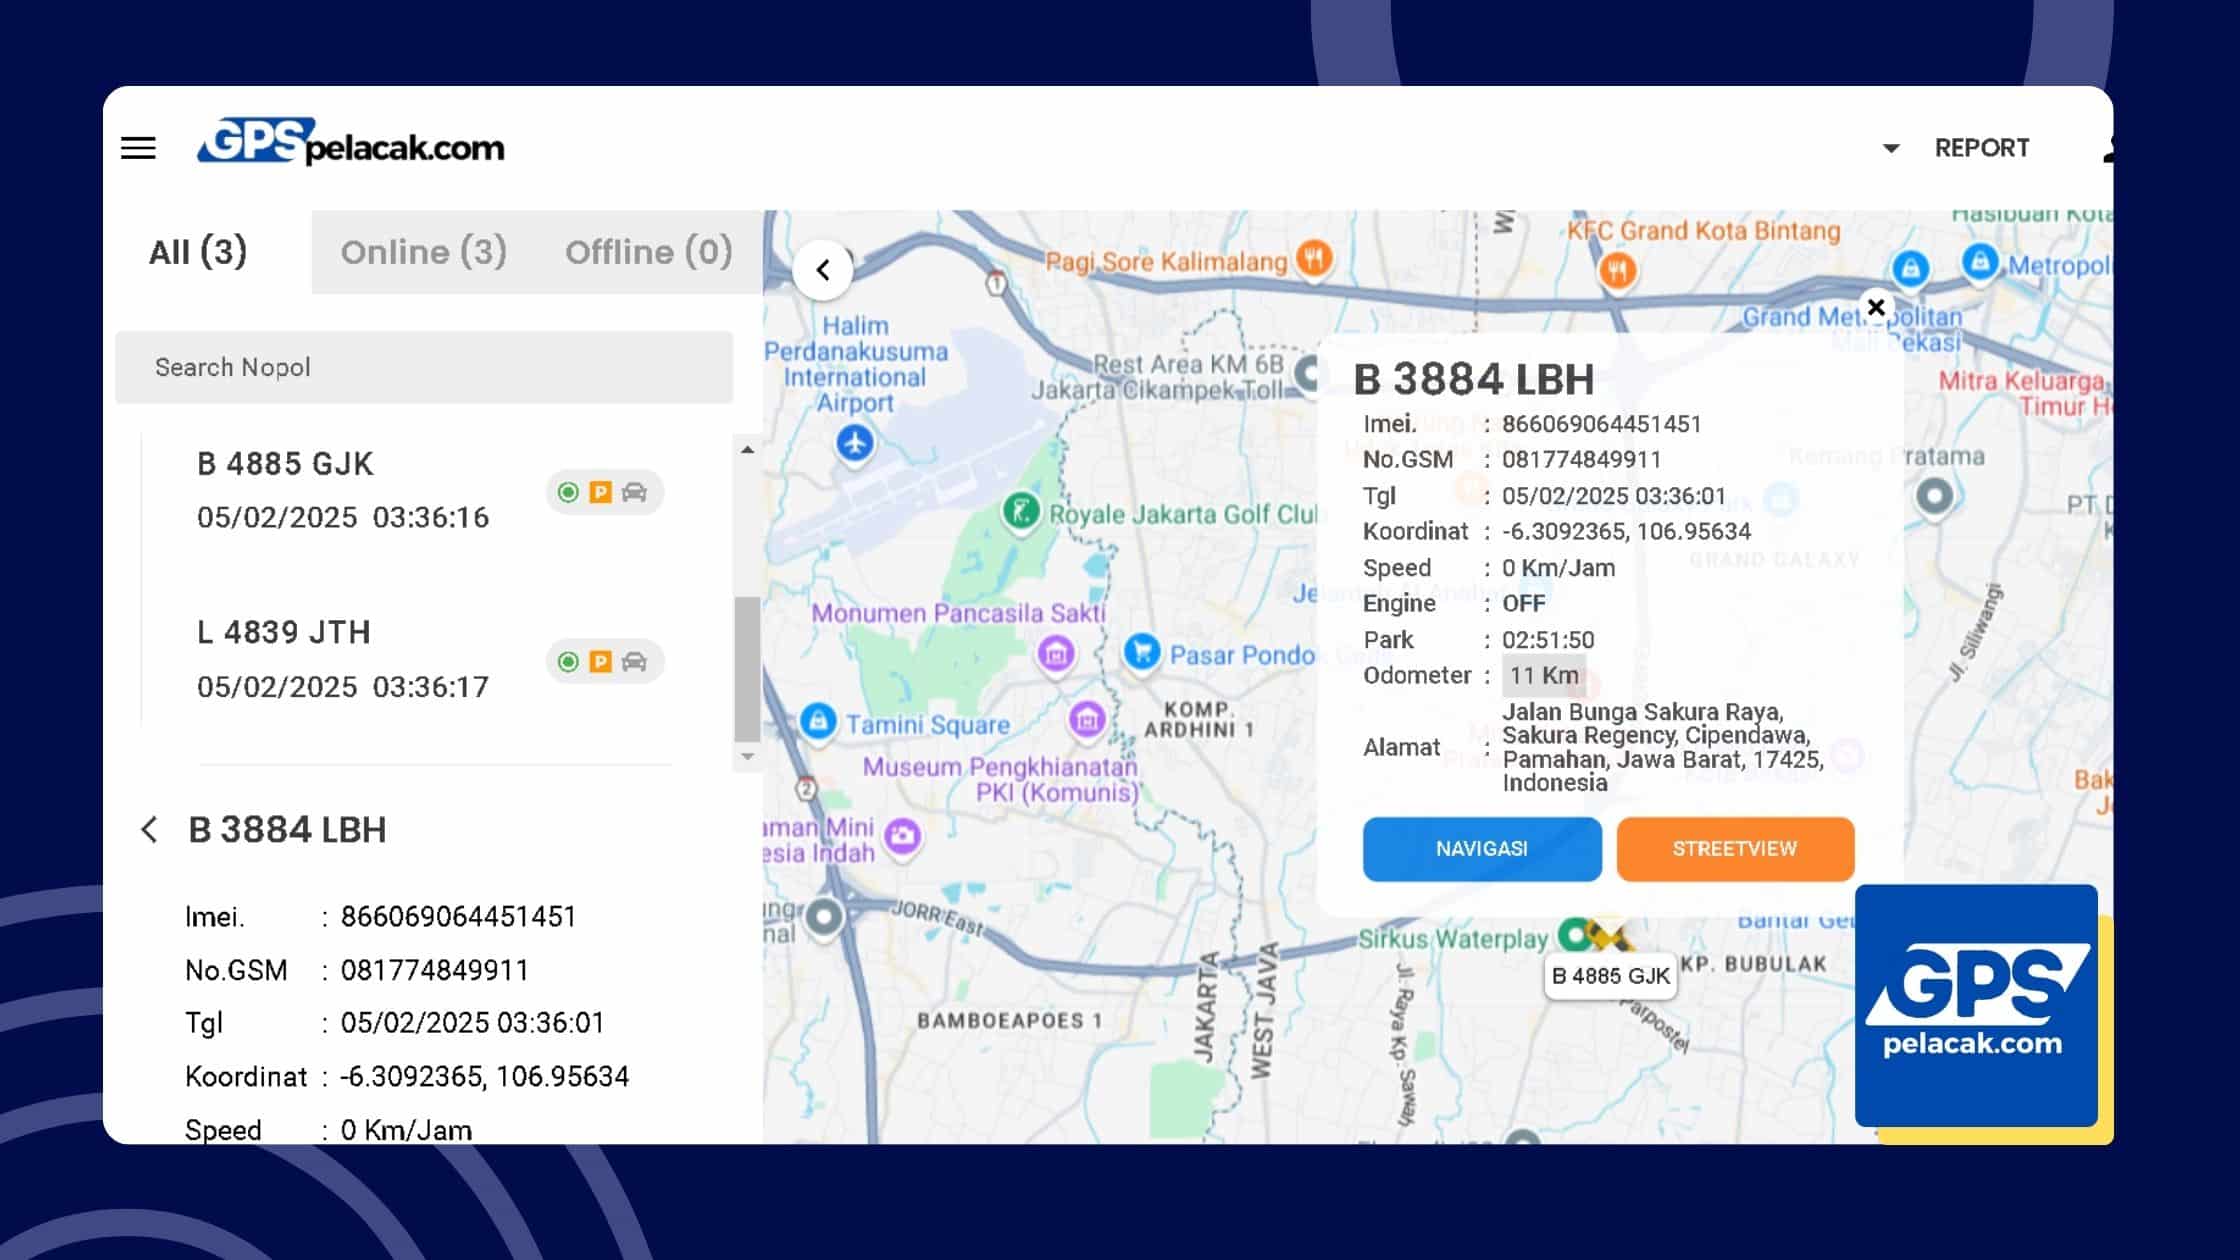Click Koordinat value in sidebar details
Screen dimensions: 2240x1260
coord(484,1077)
